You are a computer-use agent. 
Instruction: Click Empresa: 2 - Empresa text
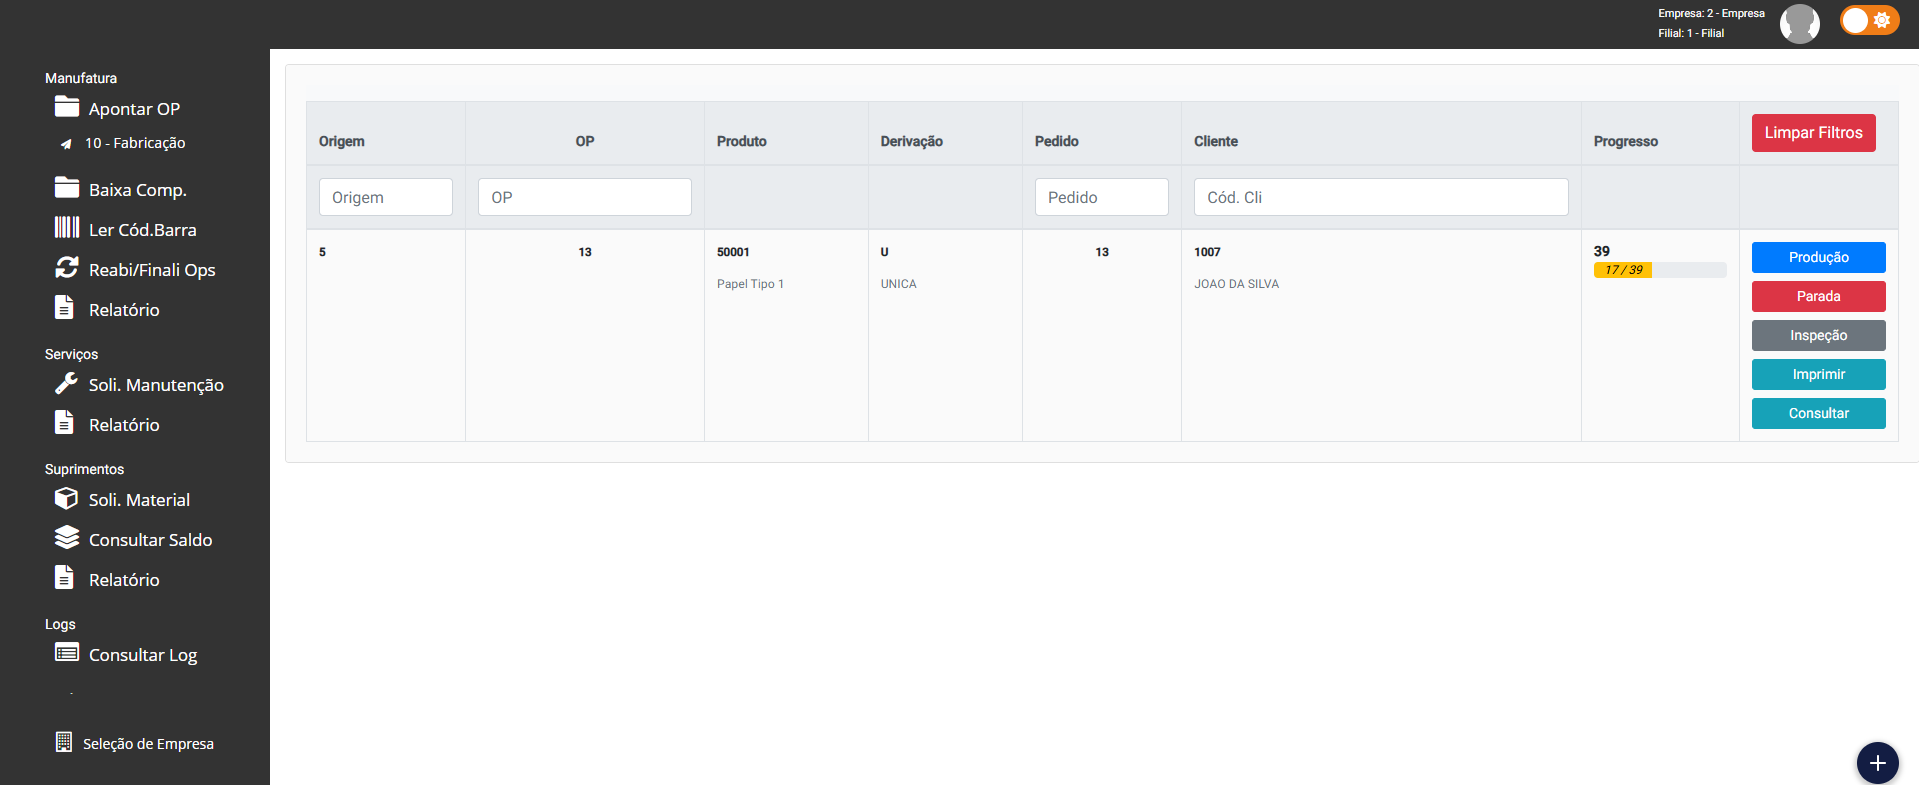(x=1712, y=13)
